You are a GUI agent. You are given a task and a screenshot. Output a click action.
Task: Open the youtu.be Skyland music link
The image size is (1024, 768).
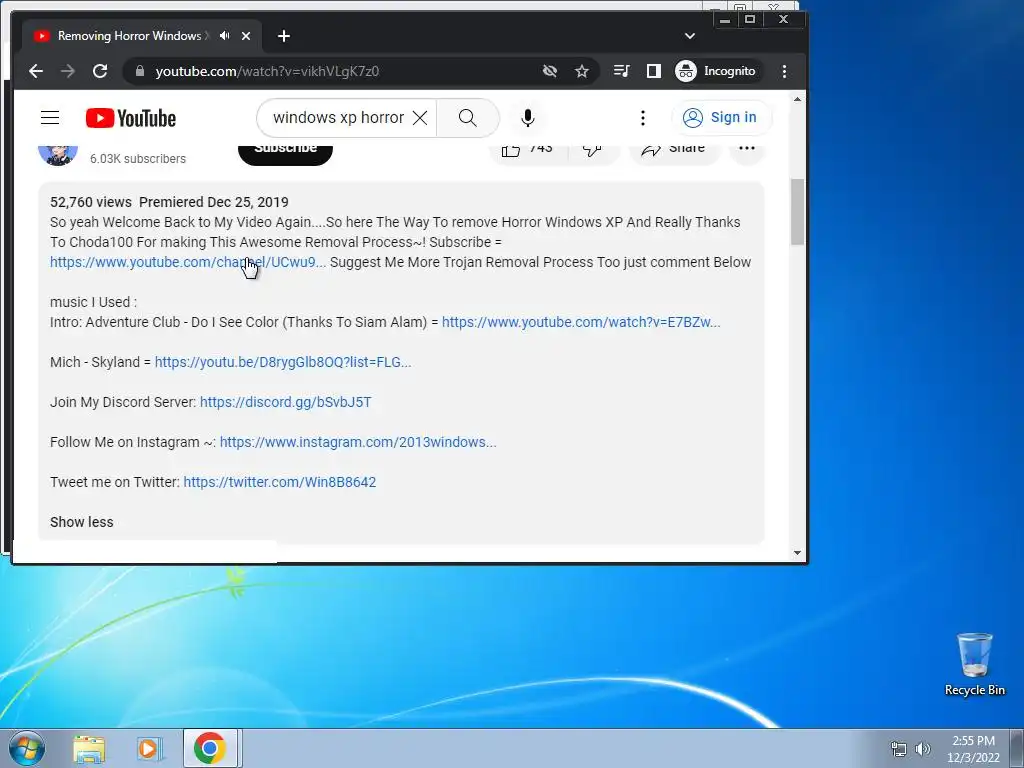283,362
